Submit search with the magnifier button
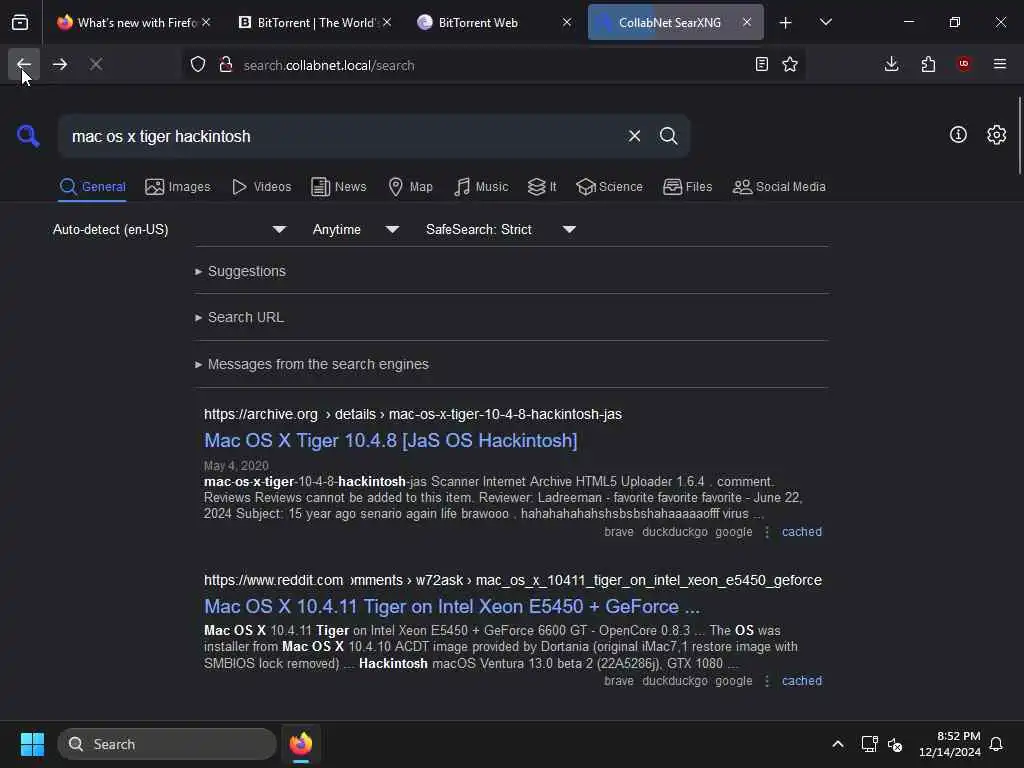1024x768 pixels. (x=668, y=136)
